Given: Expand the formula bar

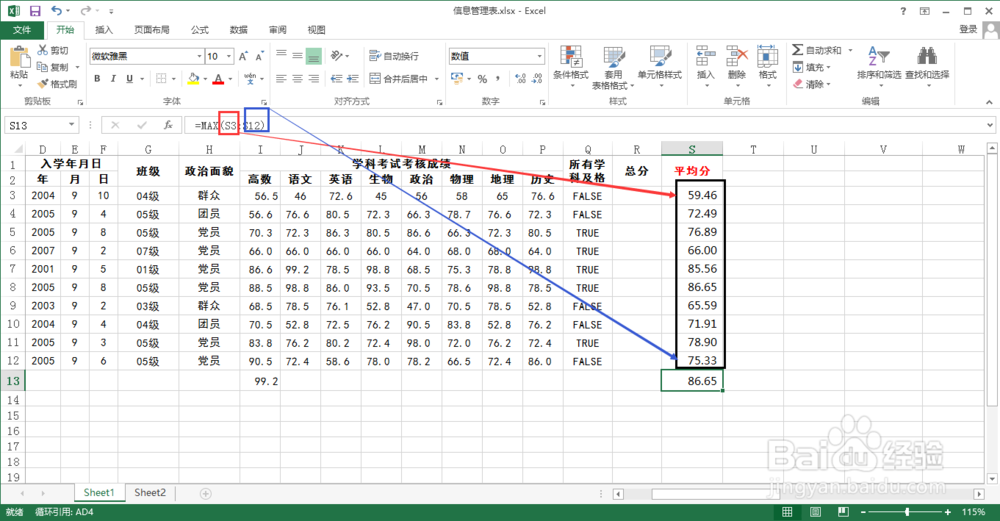Looking at the screenshot, I should [x=989, y=125].
